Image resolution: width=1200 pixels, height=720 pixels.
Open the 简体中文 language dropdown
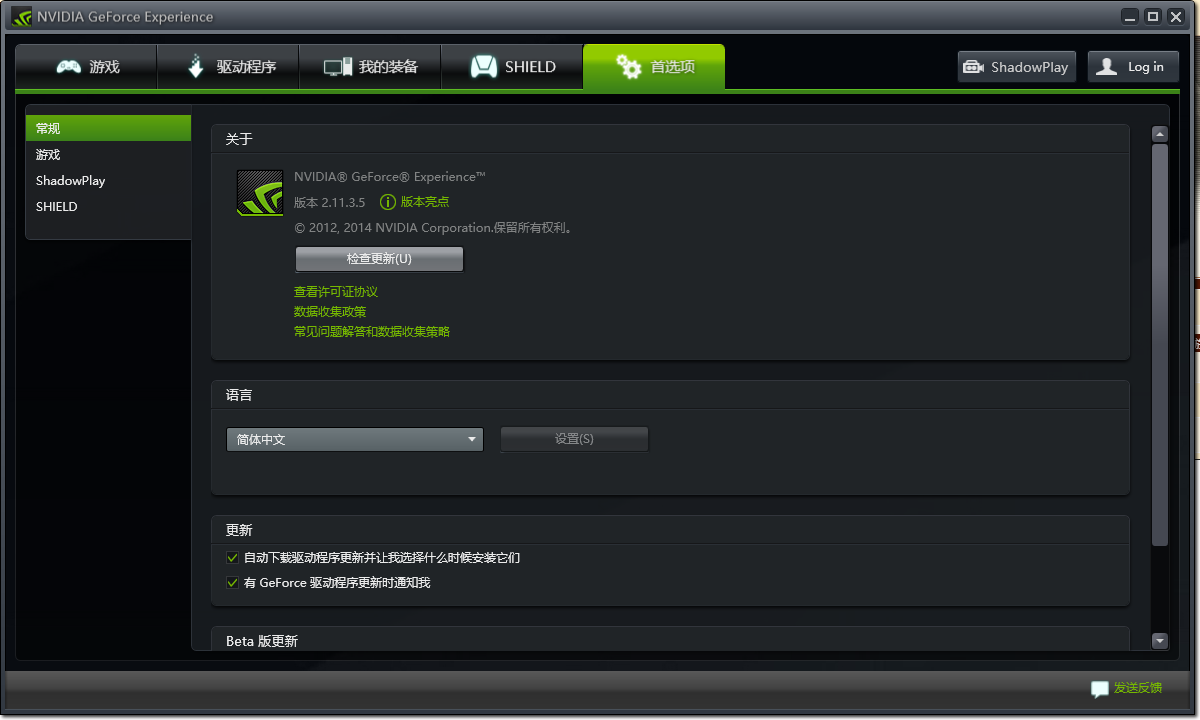355,439
